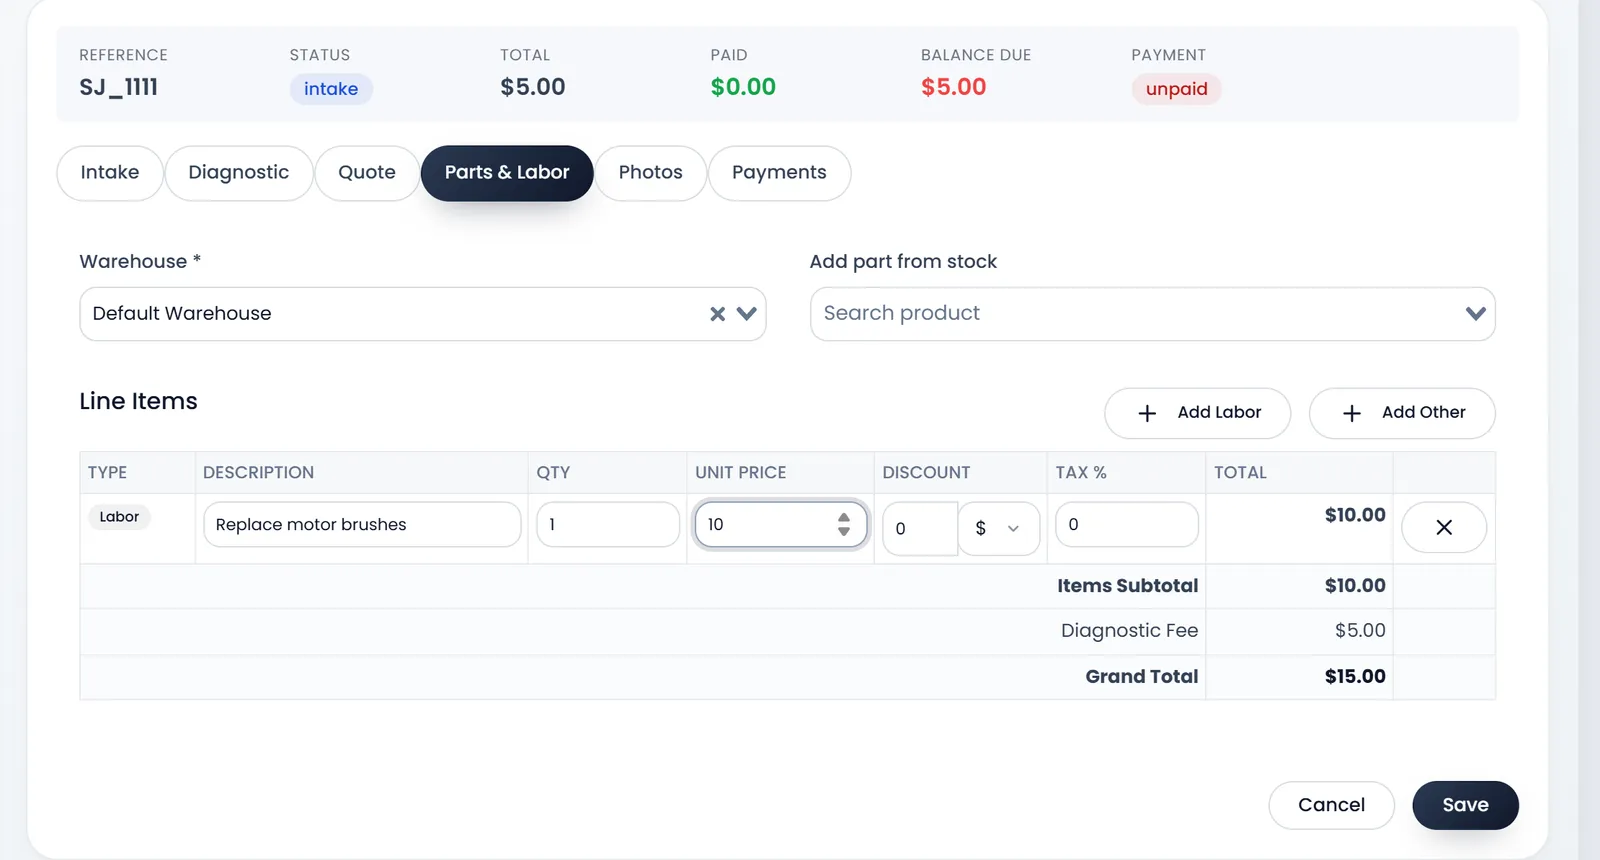Switch to the Intake tab
Image resolution: width=1600 pixels, height=860 pixels.
tap(110, 173)
